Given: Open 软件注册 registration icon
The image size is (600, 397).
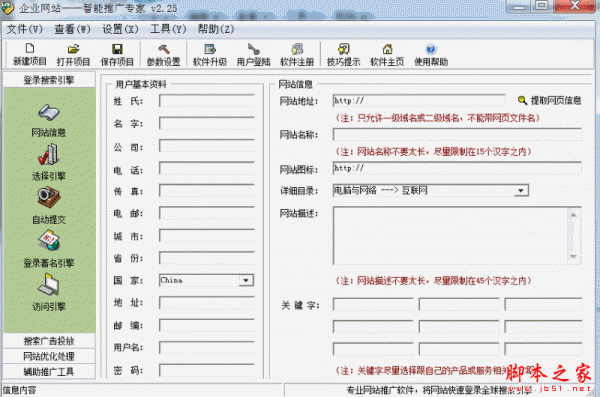Looking at the screenshot, I should point(297,49).
